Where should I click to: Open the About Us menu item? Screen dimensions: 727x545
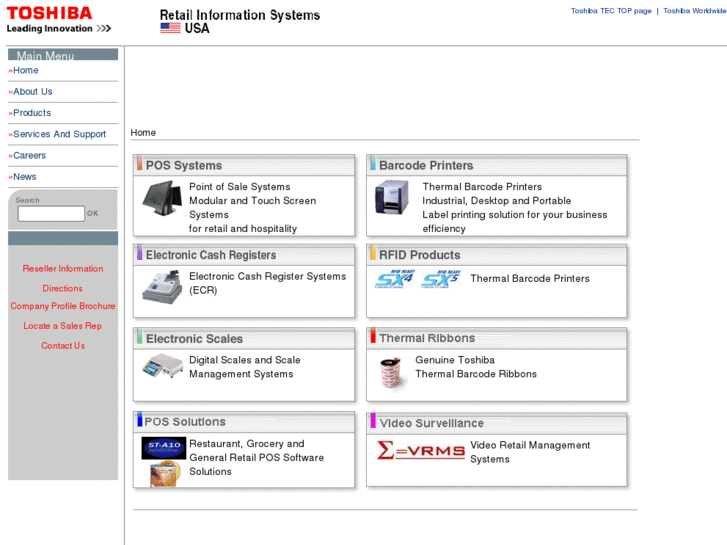(32, 92)
